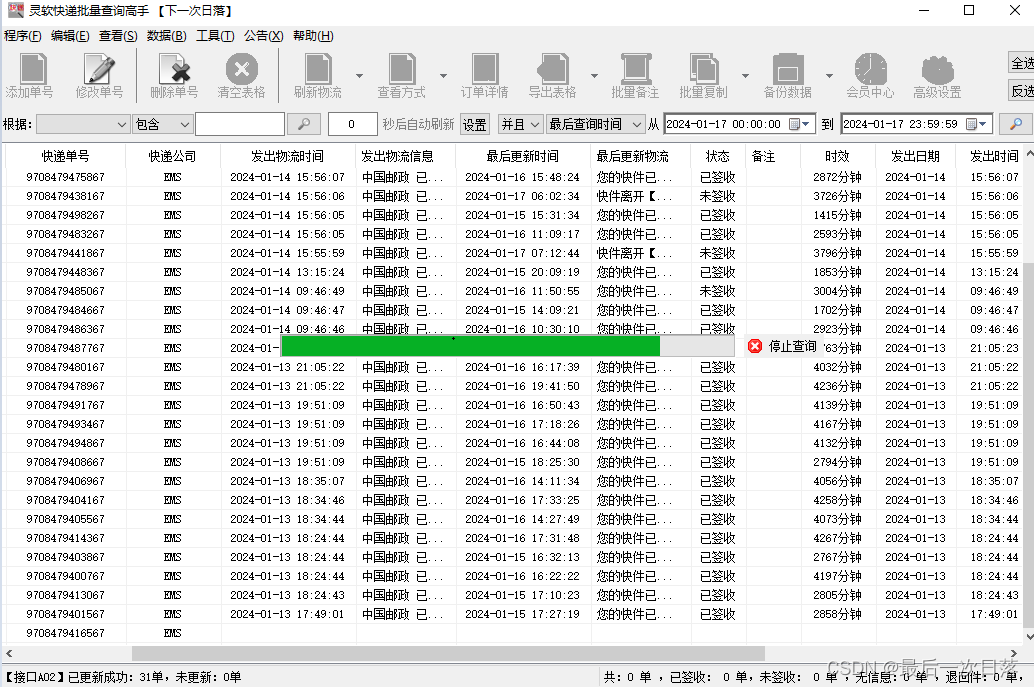
Task: Open the 并且 logic dropdown
Action: 520,124
